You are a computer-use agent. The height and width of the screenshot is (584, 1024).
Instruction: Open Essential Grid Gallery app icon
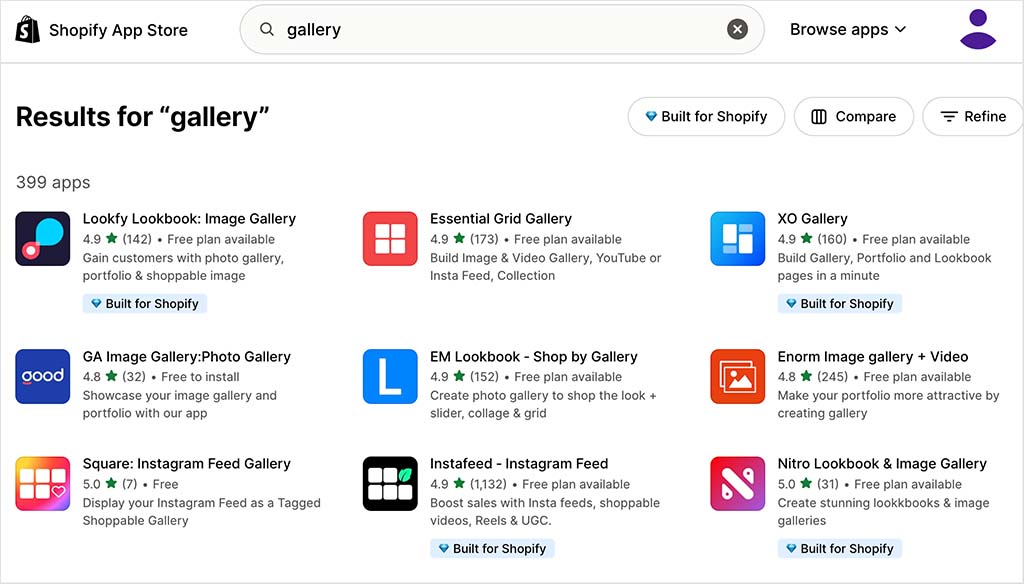click(390, 239)
